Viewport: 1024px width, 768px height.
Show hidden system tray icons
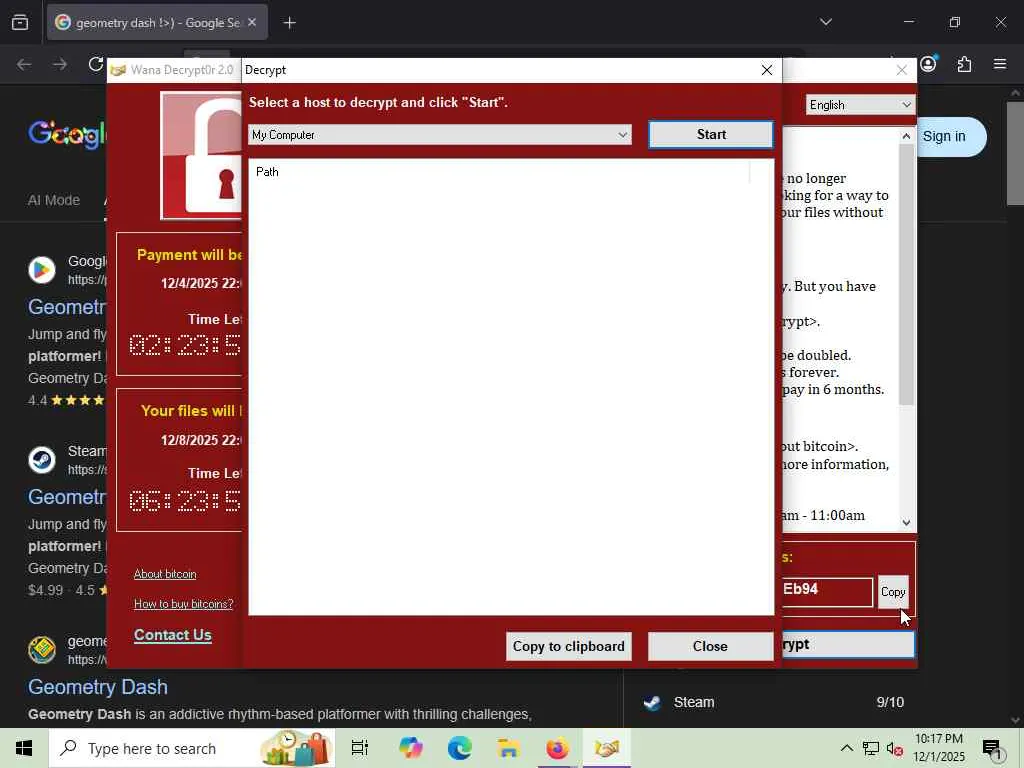tap(846, 748)
